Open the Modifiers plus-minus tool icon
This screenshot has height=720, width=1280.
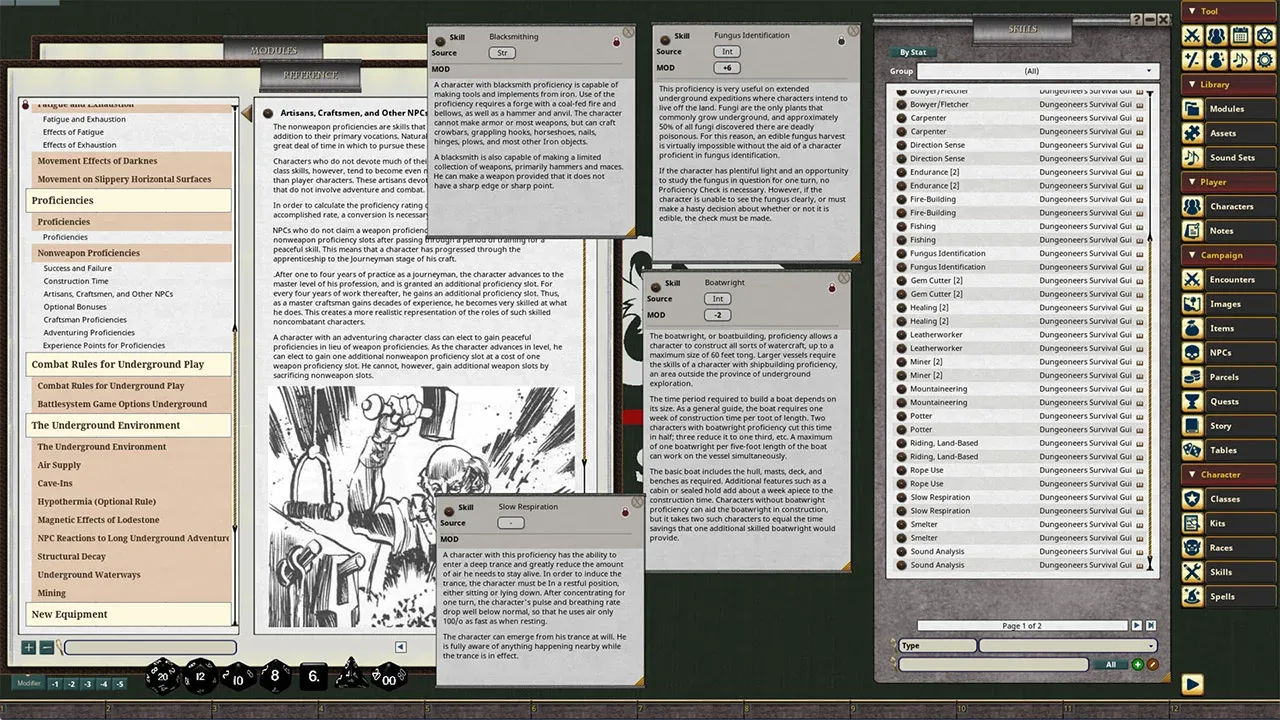[x=1192, y=60]
